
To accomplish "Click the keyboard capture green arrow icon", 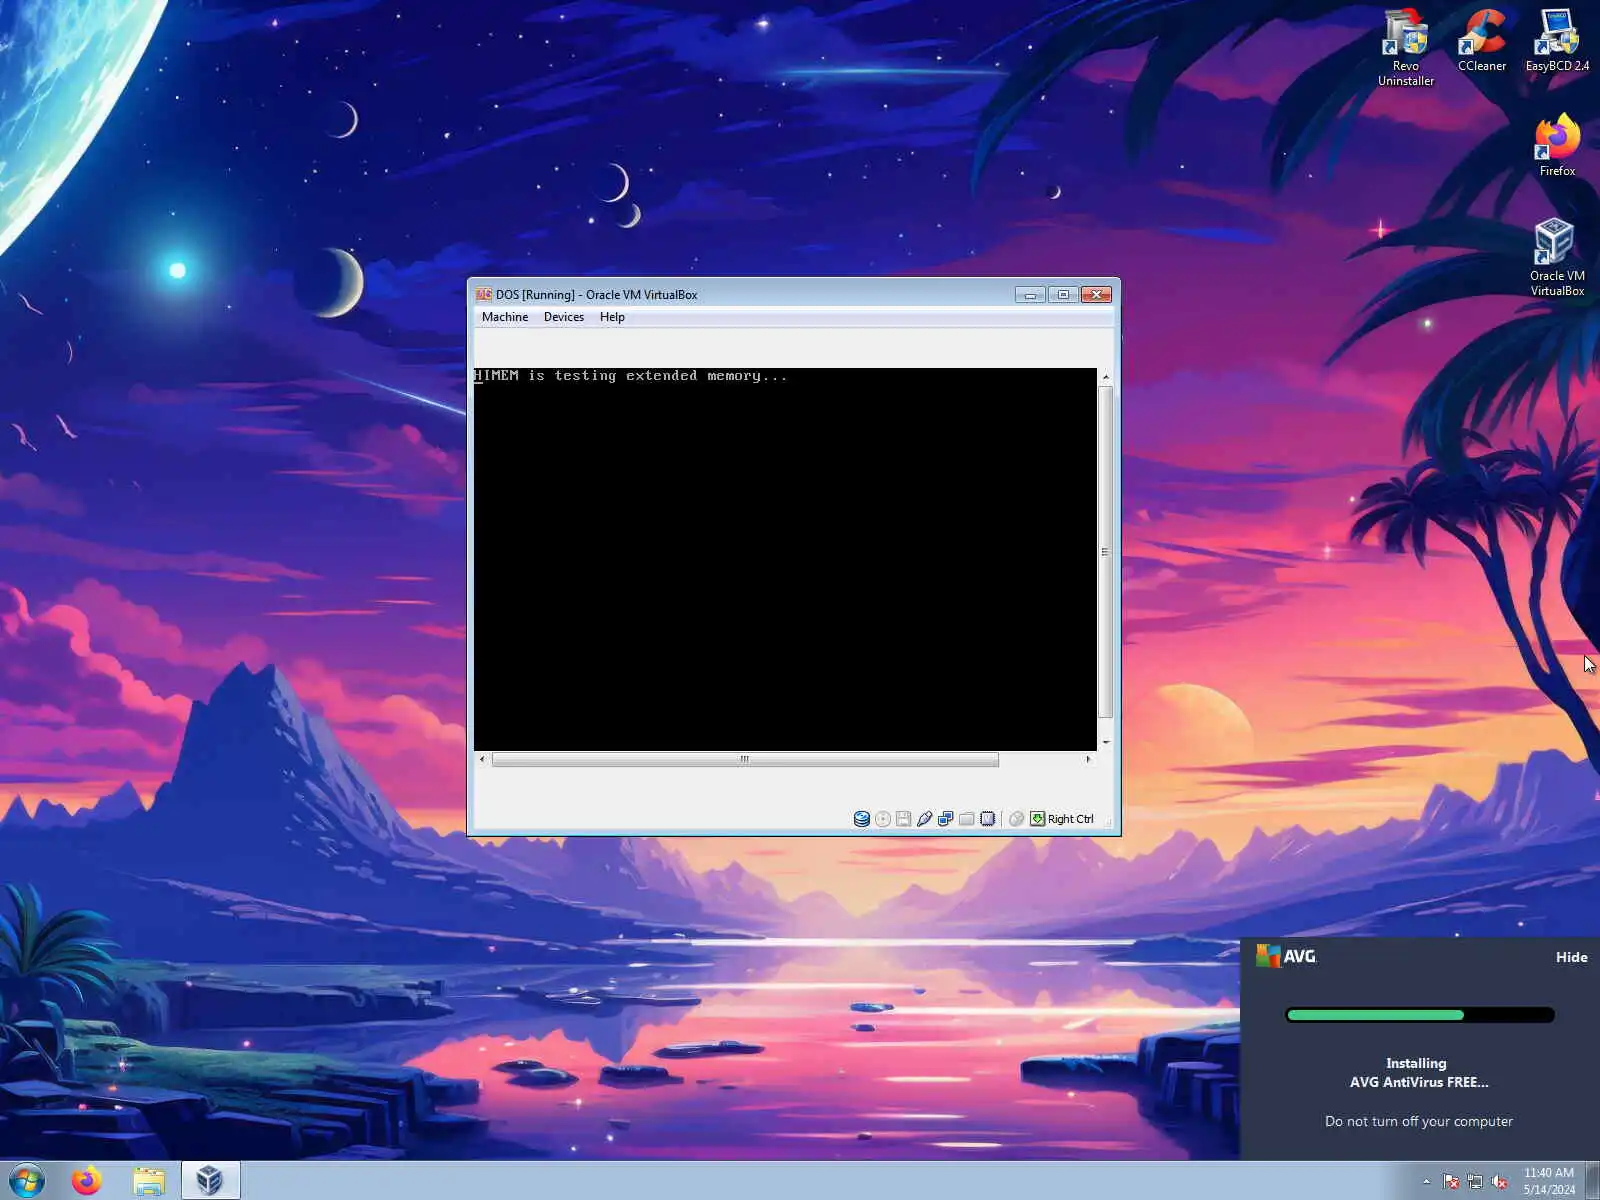I will point(1038,819).
